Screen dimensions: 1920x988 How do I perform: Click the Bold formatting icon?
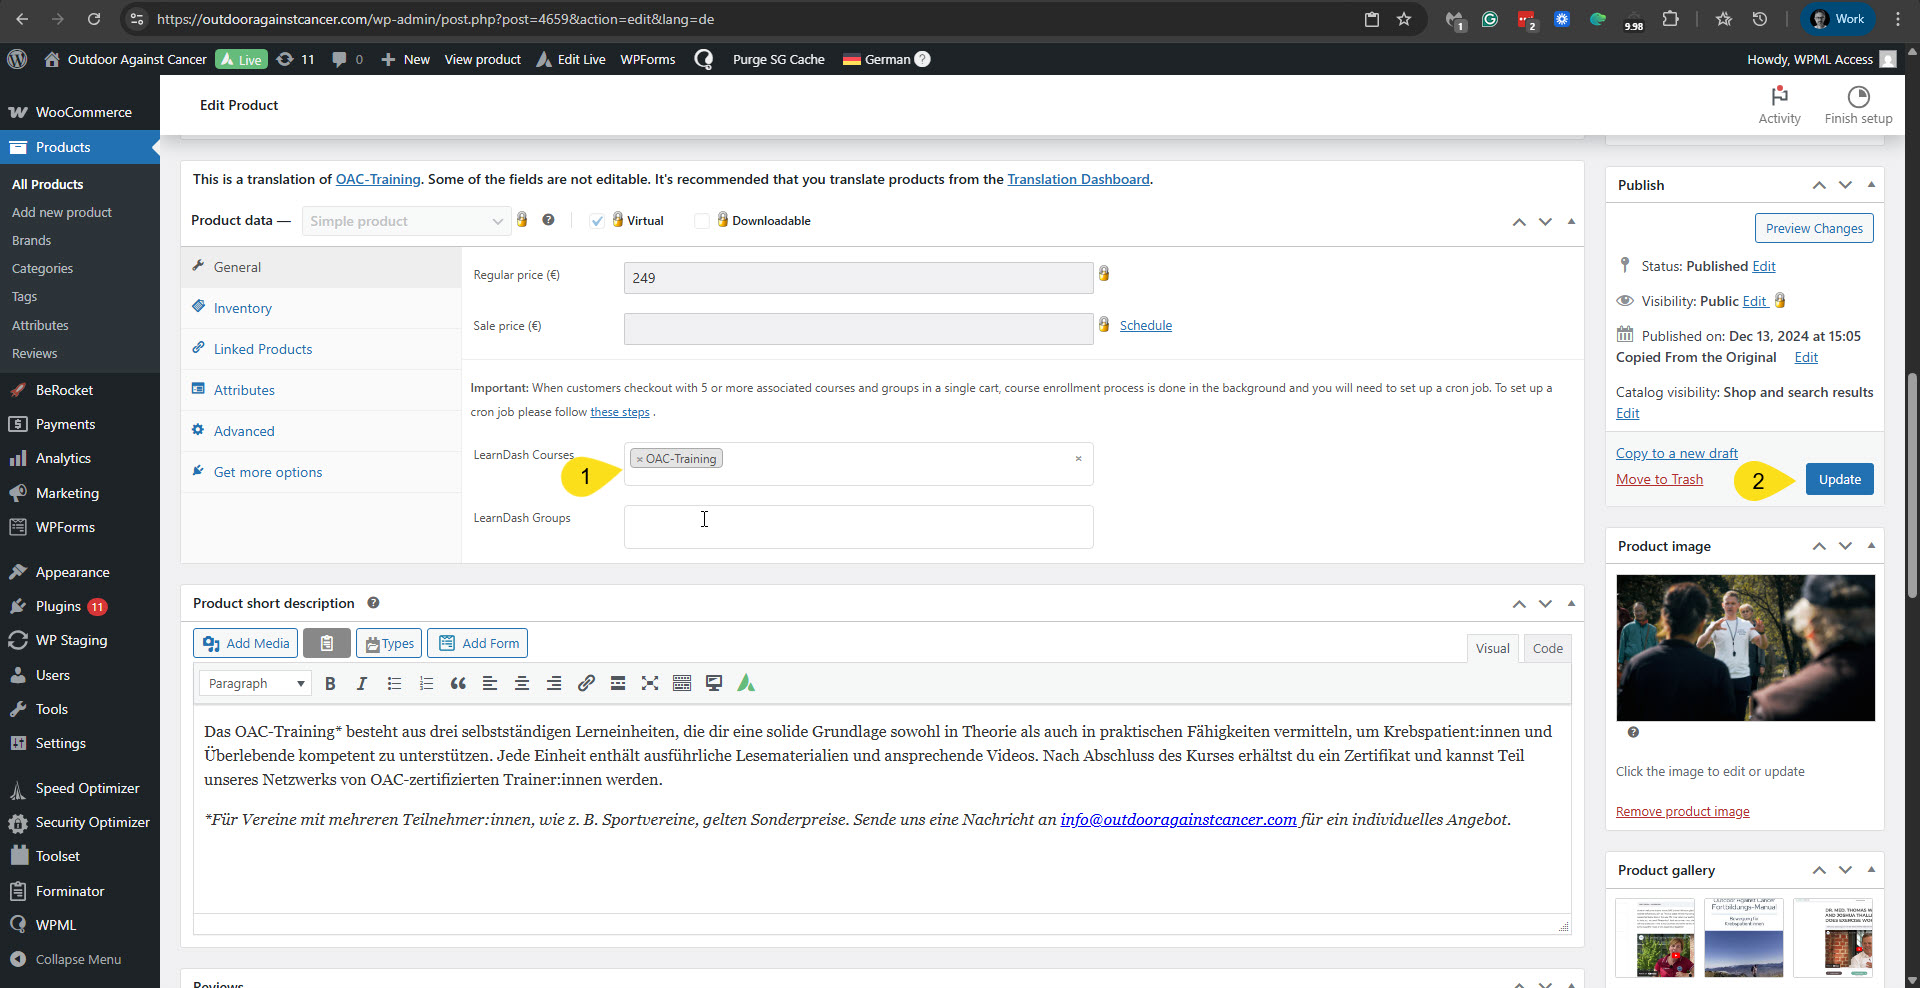330,683
